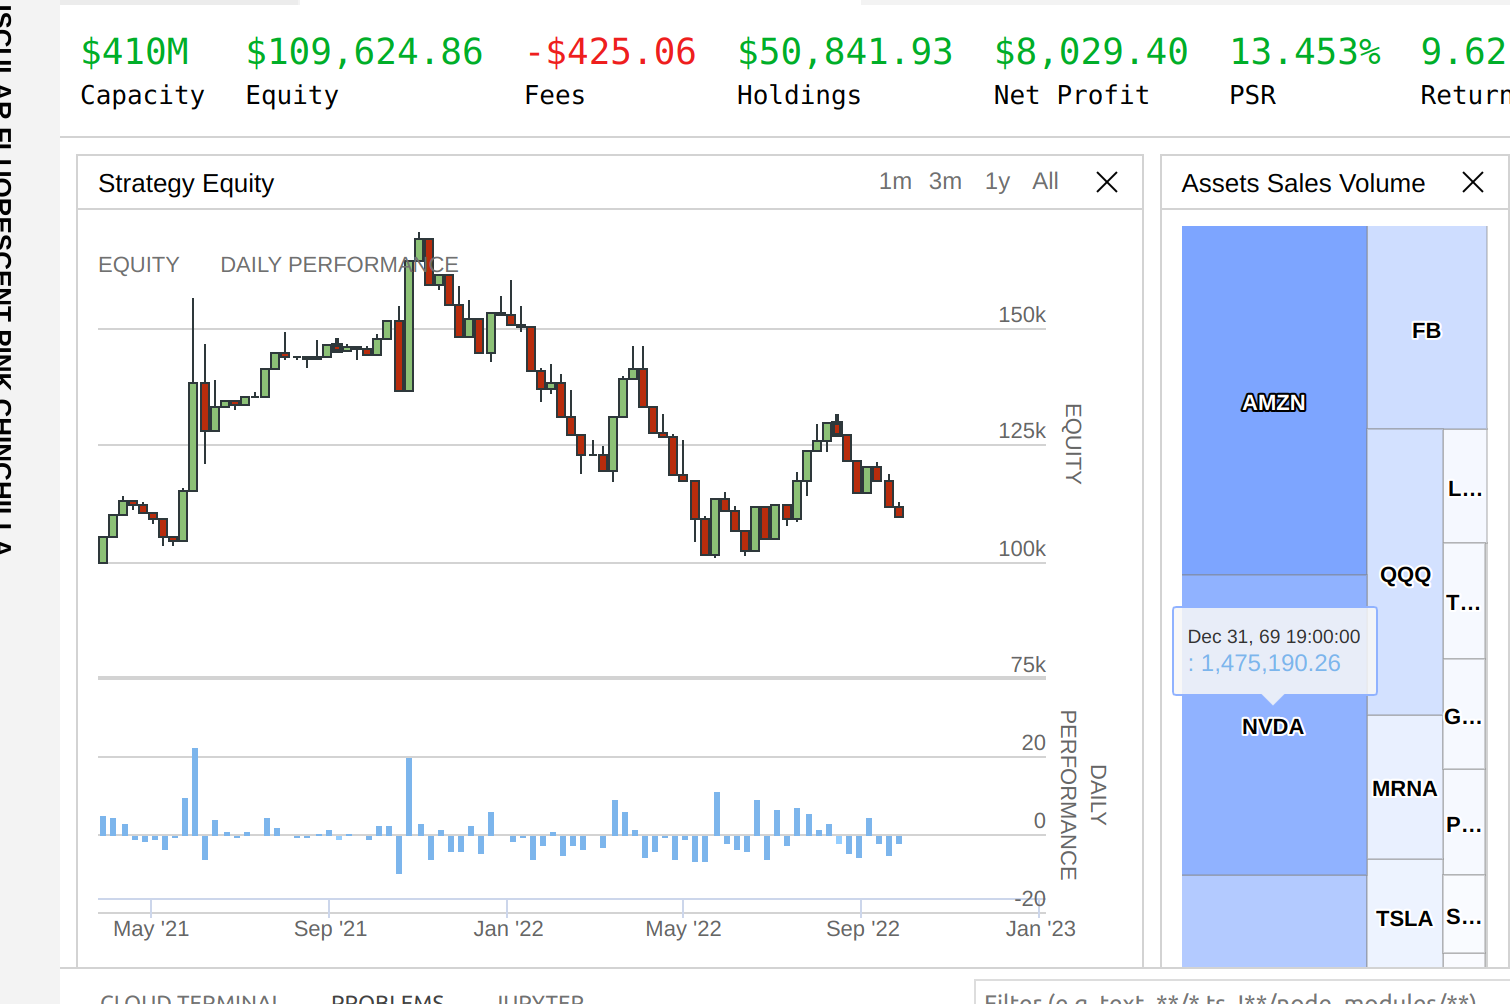Image resolution: width=1510 pixels, height=1004 pixels.
Task: Click the PSR percentage value
Action: pyautogui.click(x=1305, y=51)
